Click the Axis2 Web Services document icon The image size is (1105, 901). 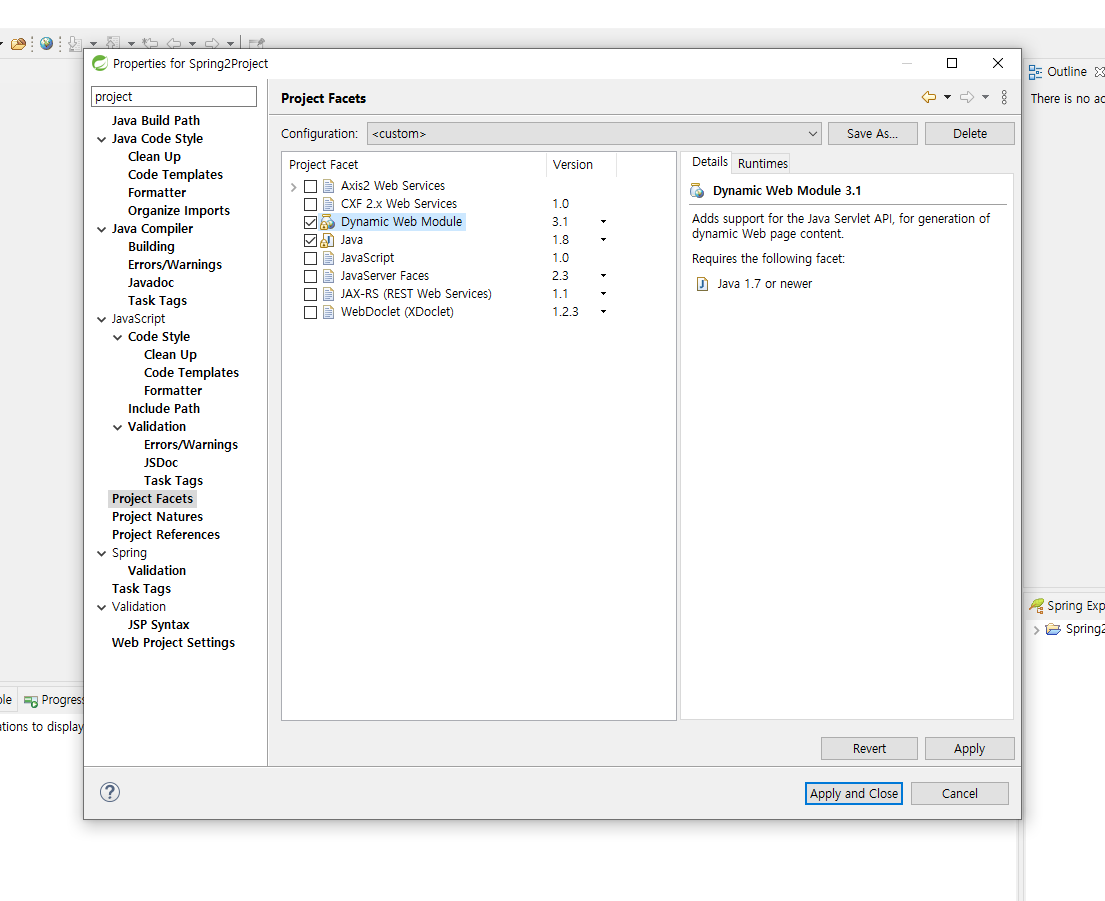[328, 186]
